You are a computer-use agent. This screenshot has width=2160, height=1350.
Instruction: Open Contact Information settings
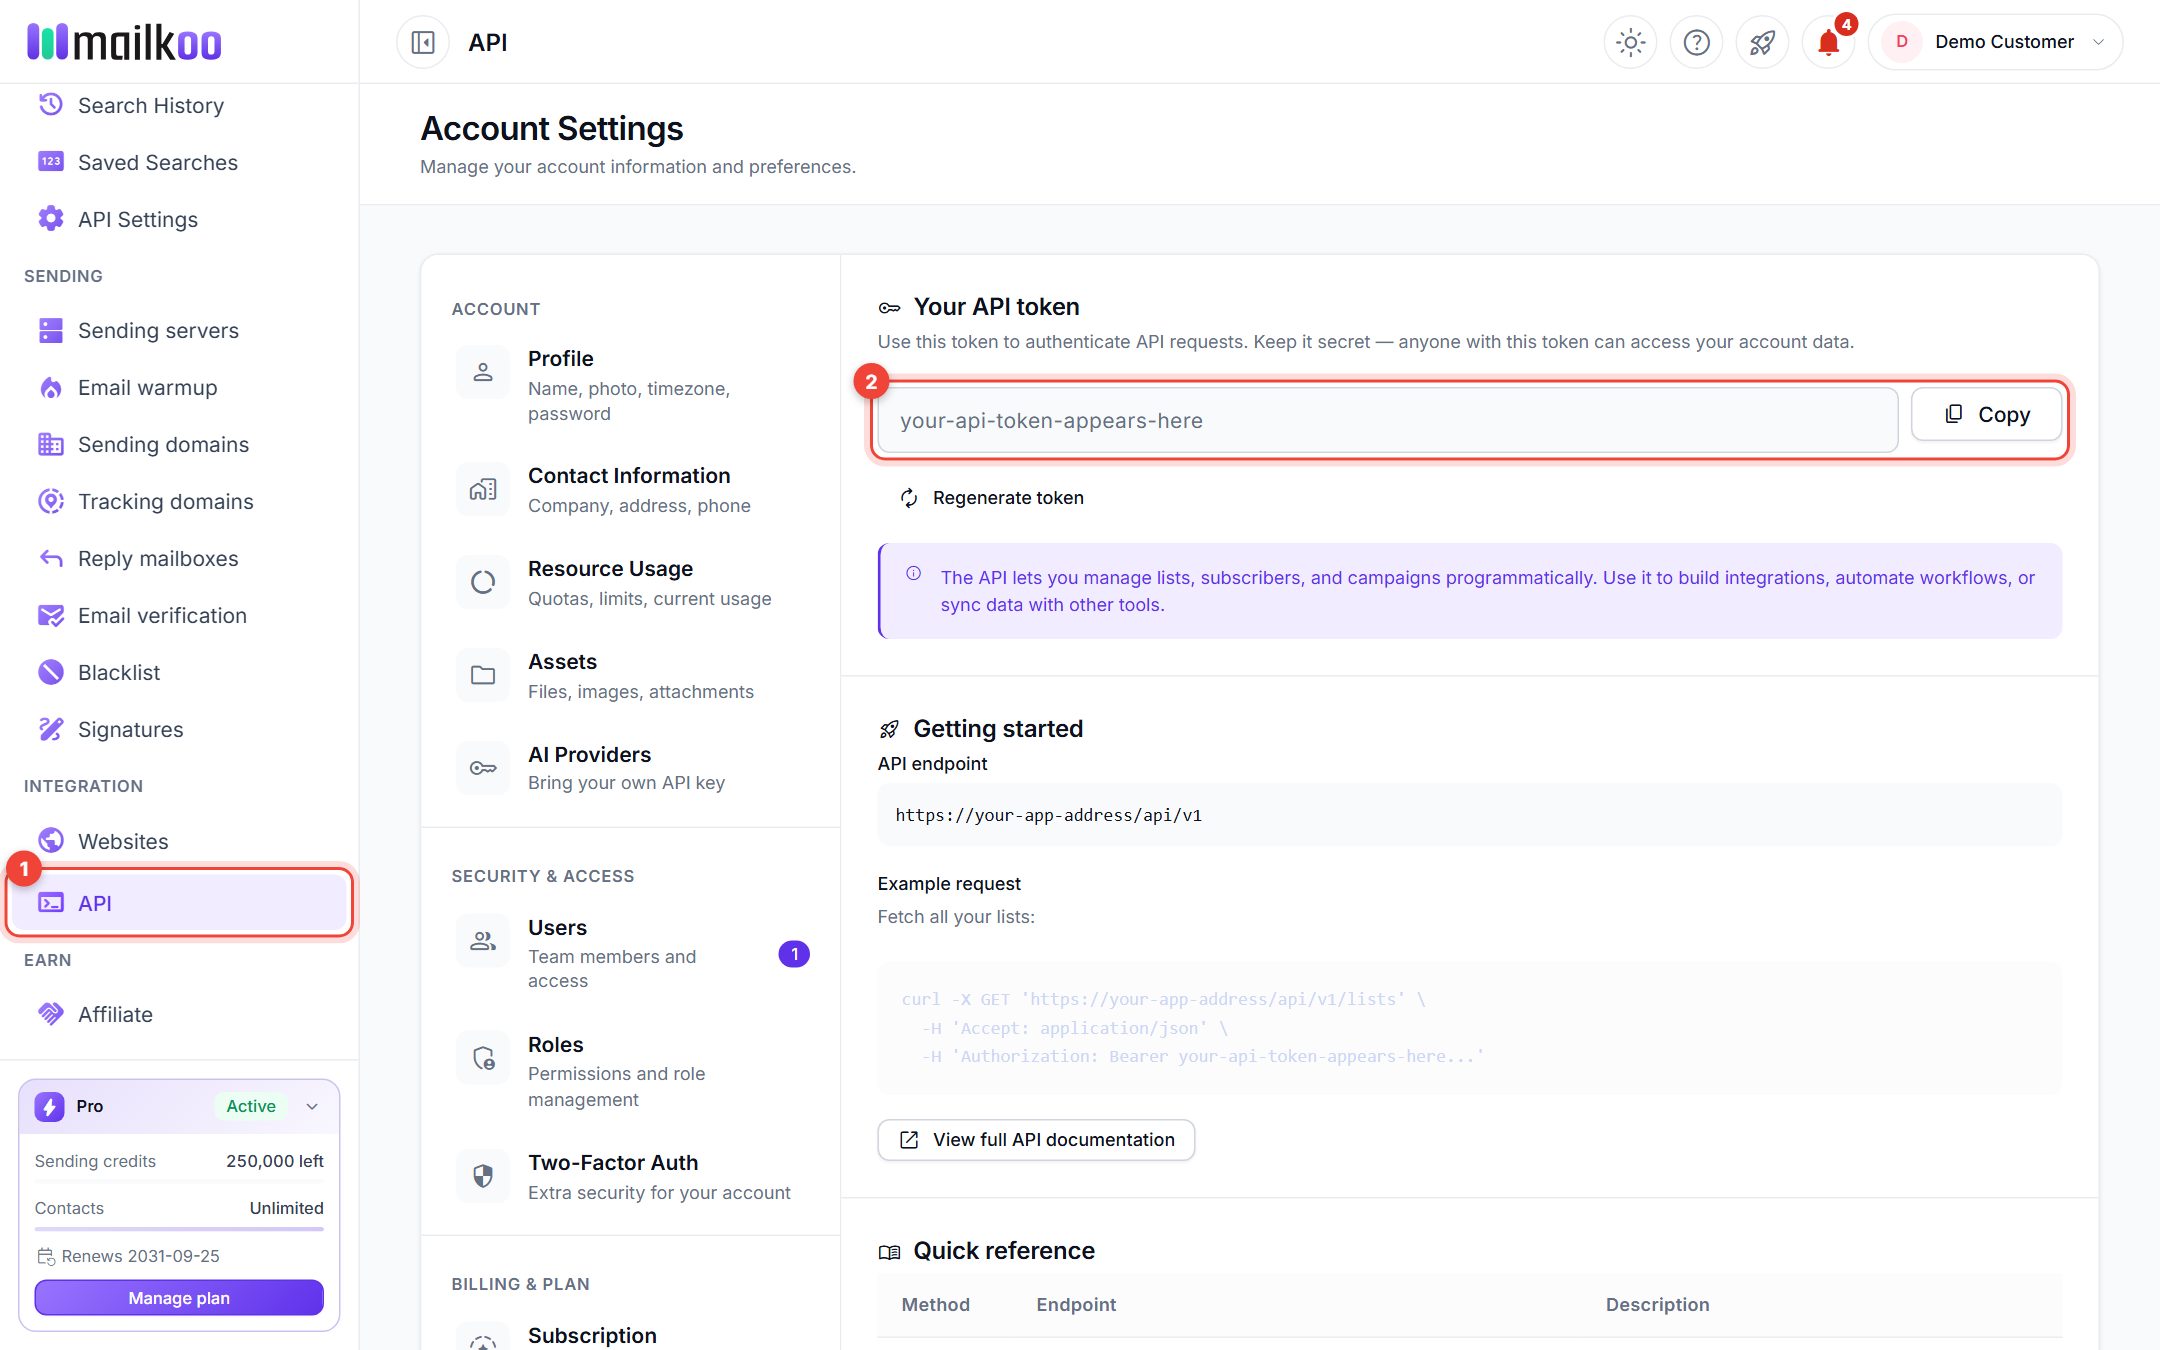pos(630,490)
